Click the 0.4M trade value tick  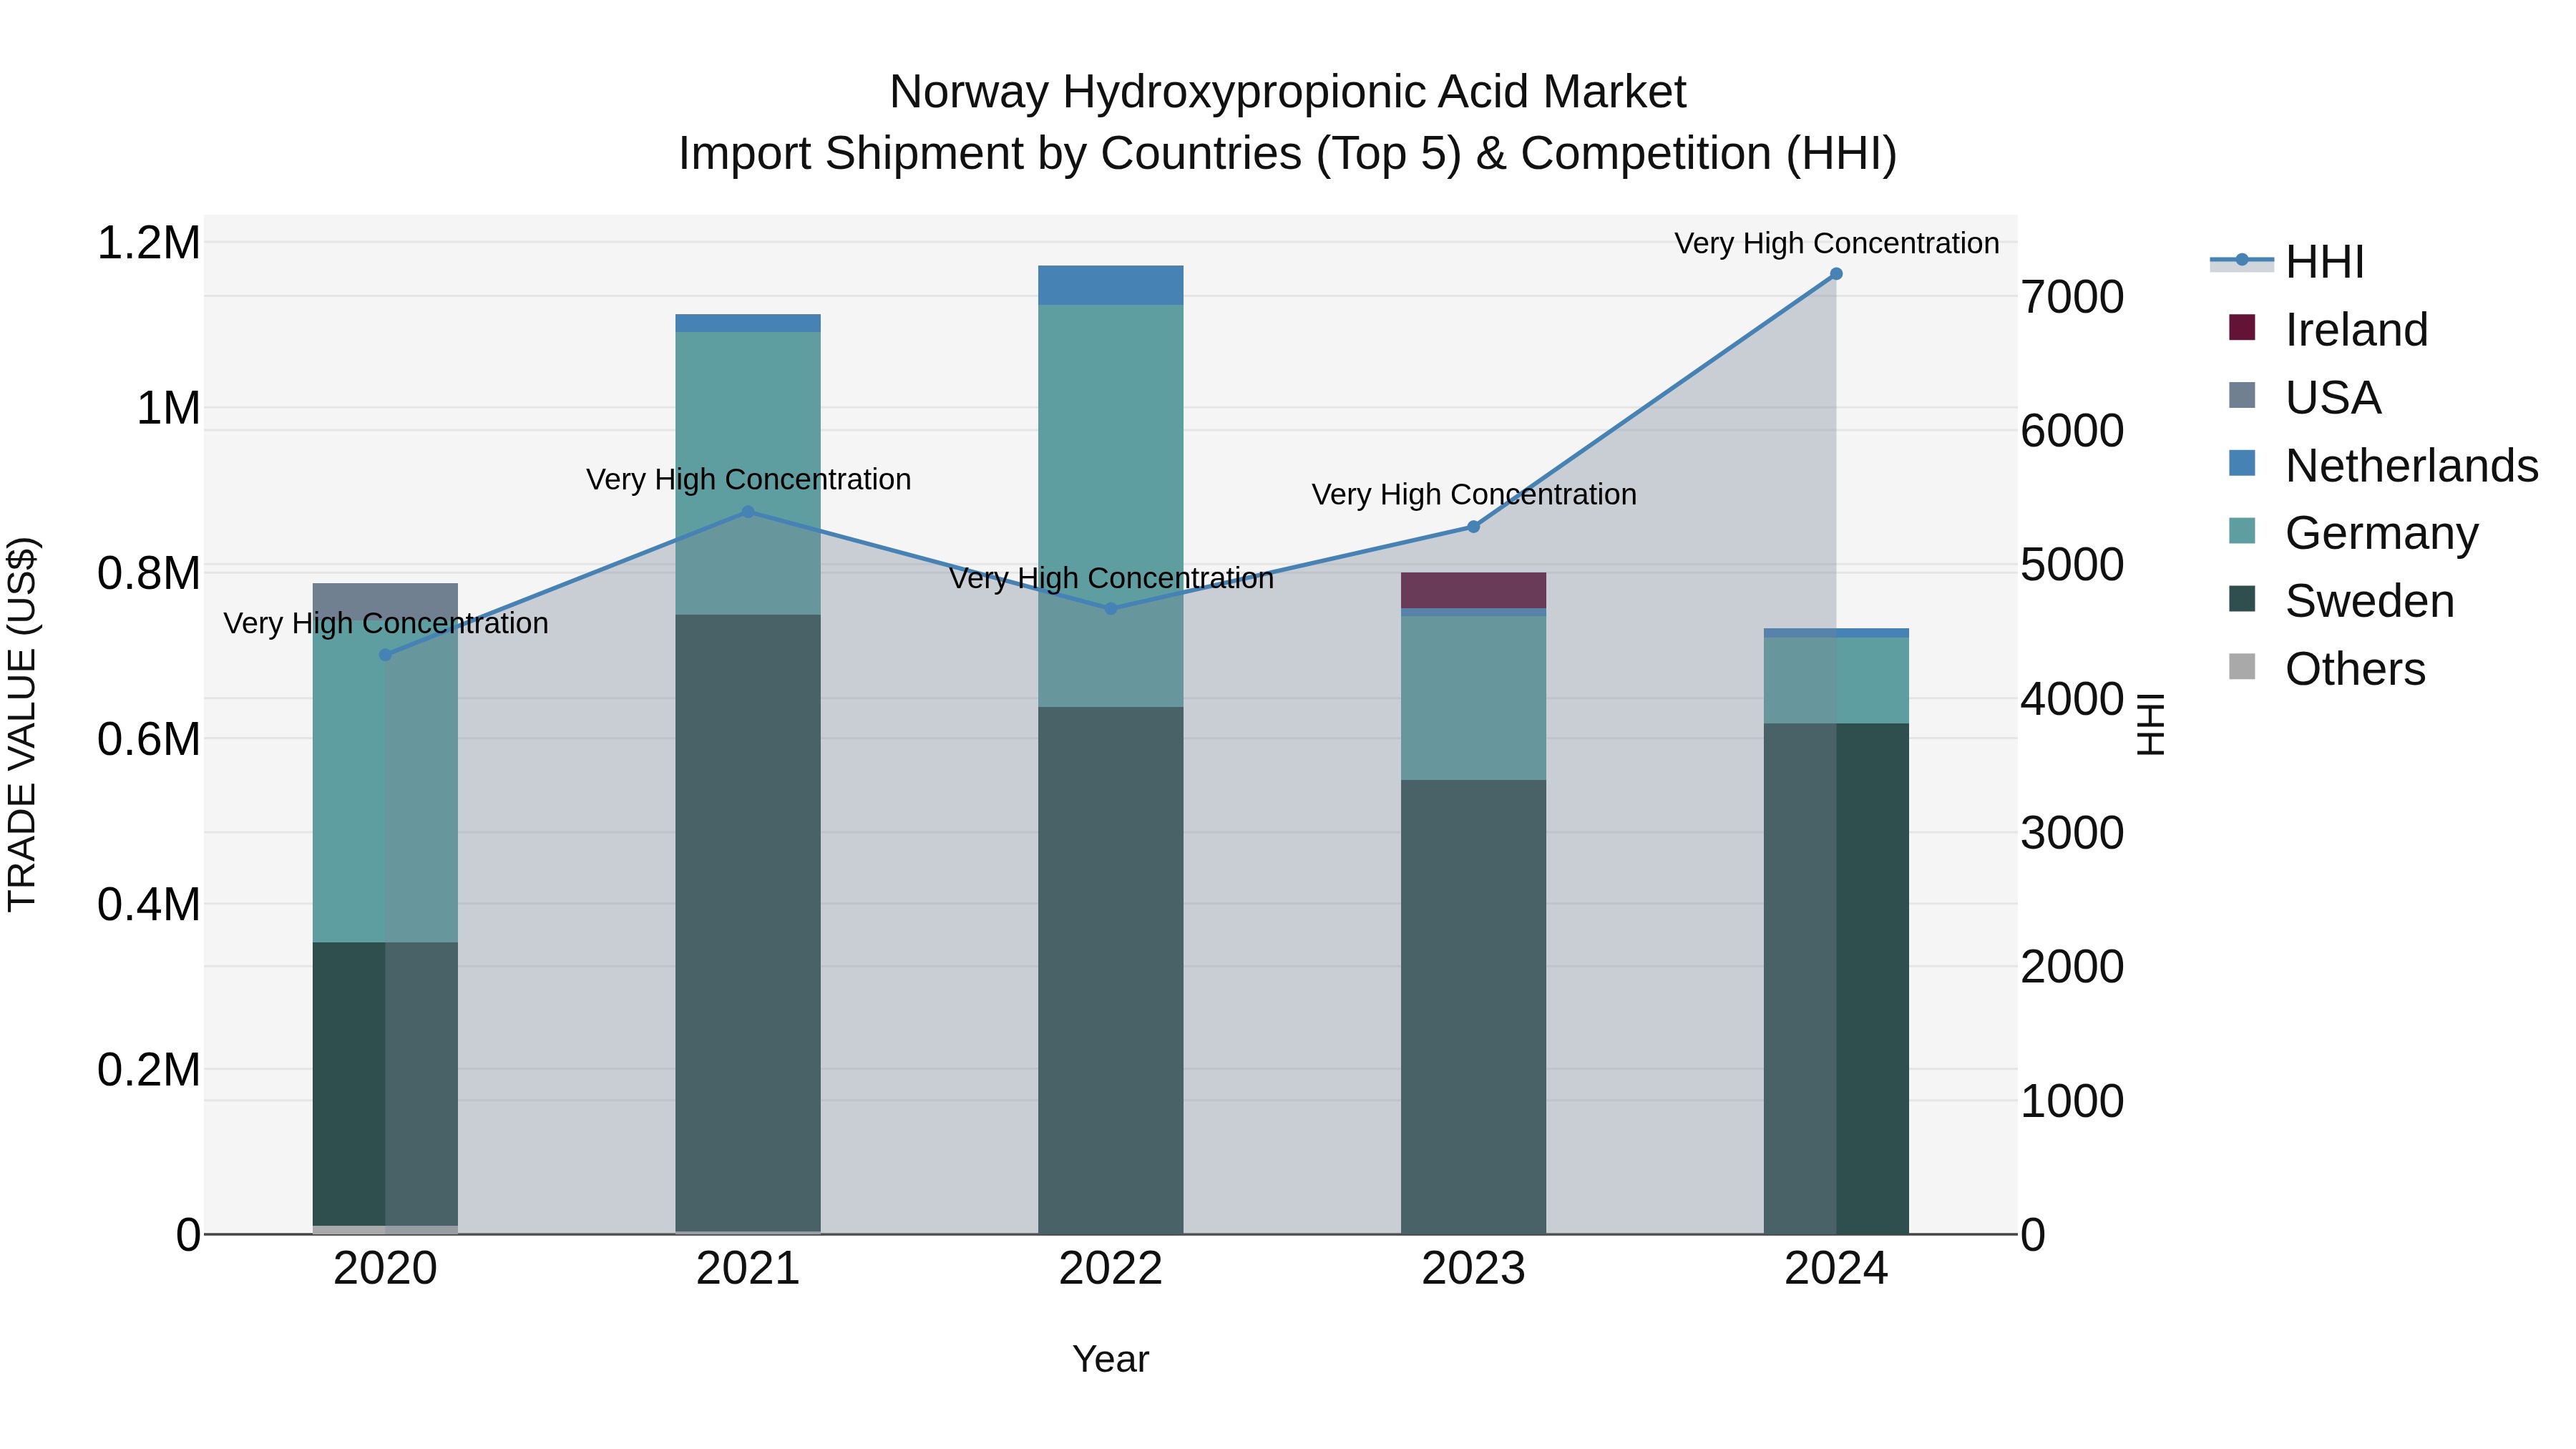click(148, 905)
